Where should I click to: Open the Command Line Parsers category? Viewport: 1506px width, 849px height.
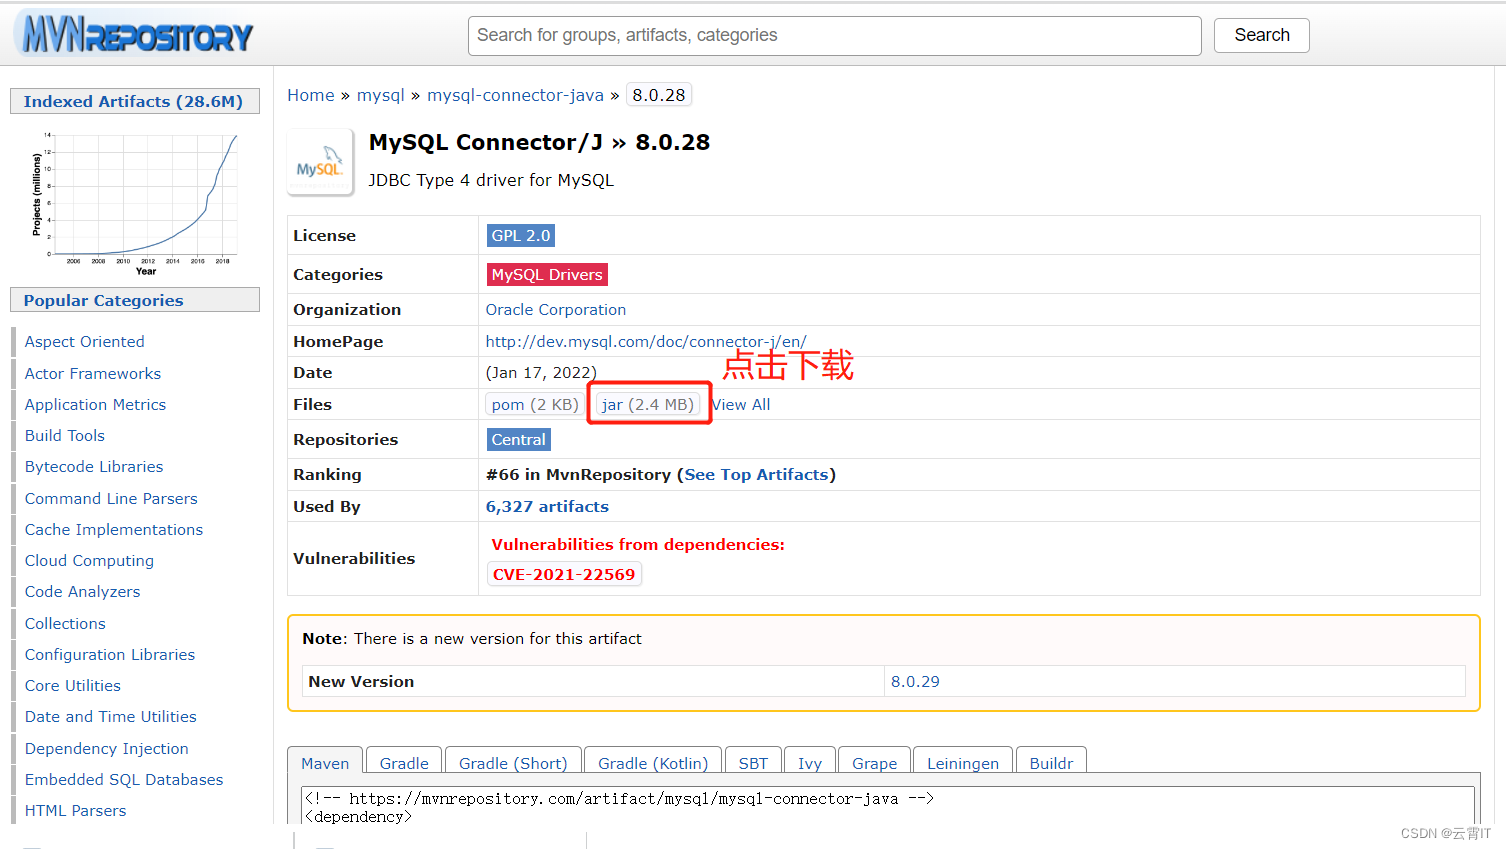pos(111,498)
